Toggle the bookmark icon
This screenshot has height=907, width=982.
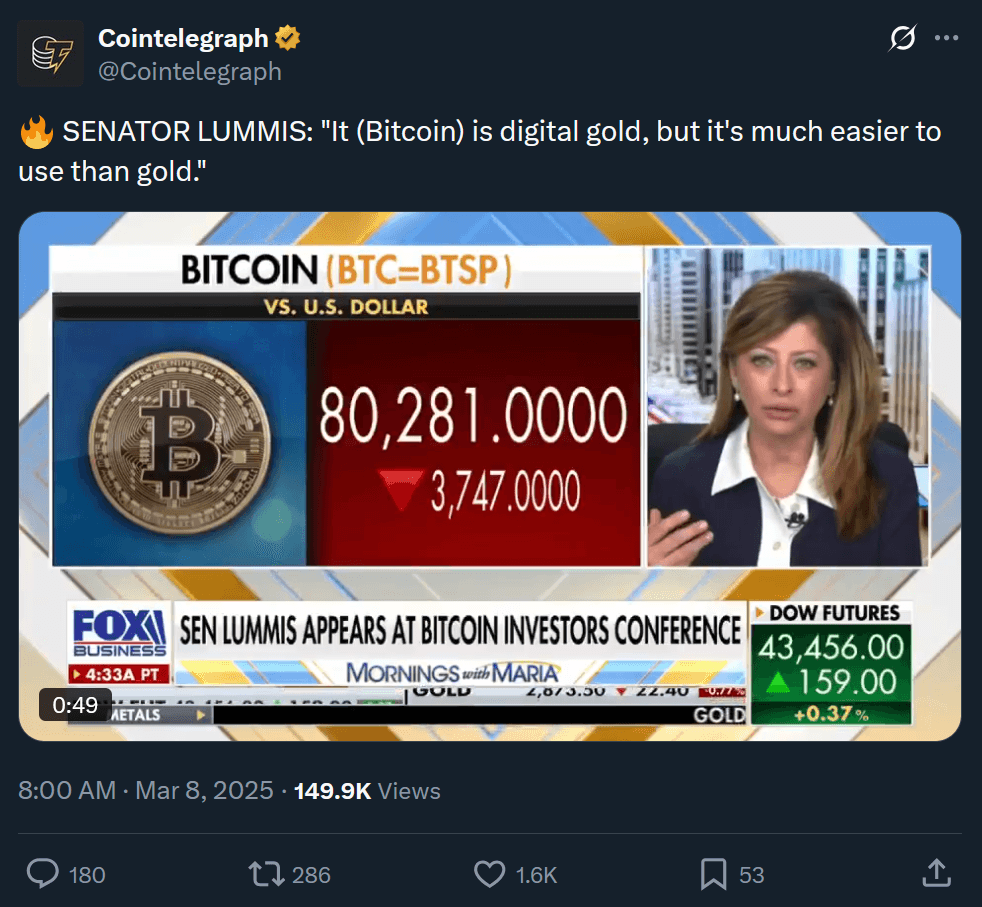tap(713, 874)
